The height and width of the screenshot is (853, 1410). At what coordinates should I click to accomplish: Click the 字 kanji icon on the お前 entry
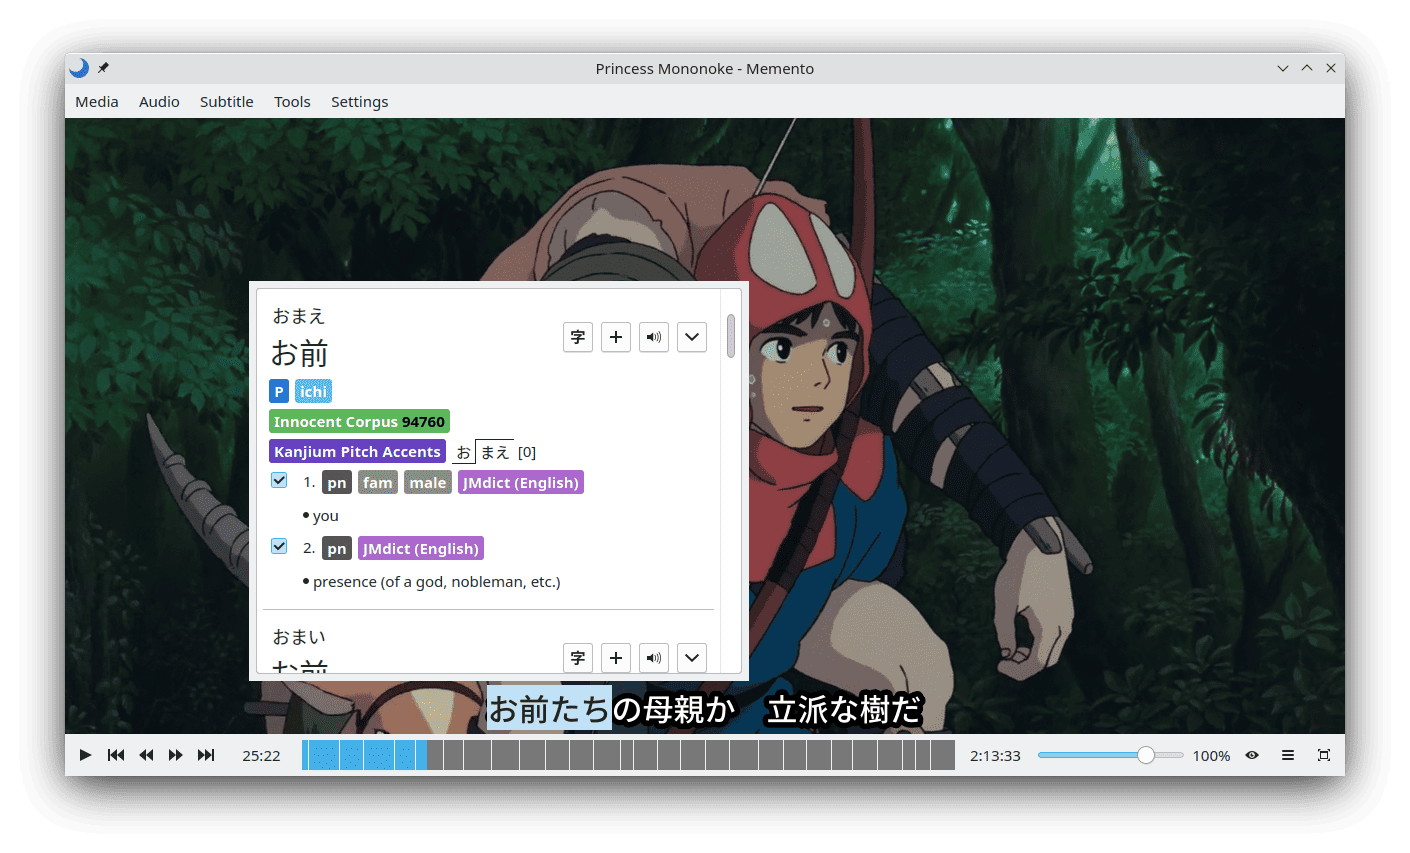pyautogui.click(x=578, y=337)
